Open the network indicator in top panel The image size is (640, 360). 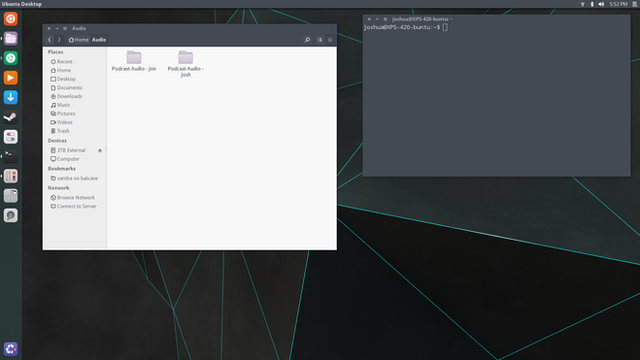(x=582, y=4)
